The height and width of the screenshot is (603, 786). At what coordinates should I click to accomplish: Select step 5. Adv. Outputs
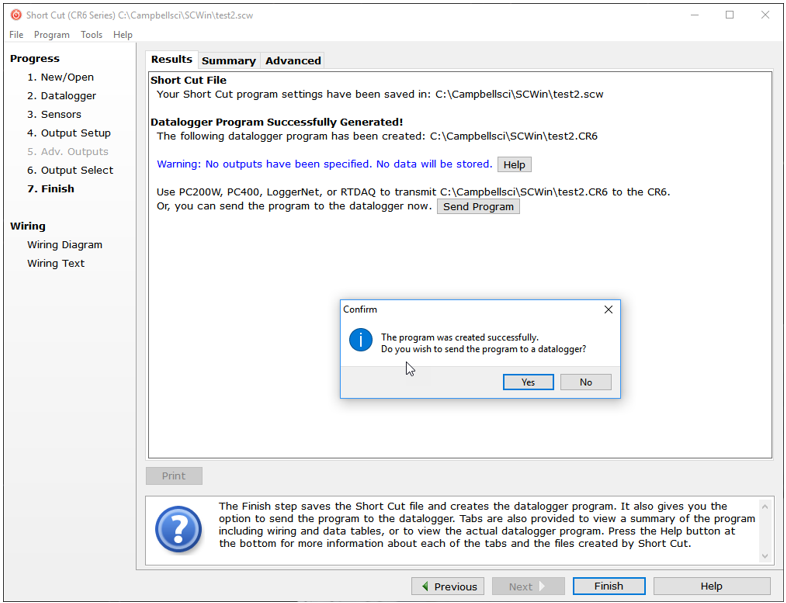click(68, 151)
